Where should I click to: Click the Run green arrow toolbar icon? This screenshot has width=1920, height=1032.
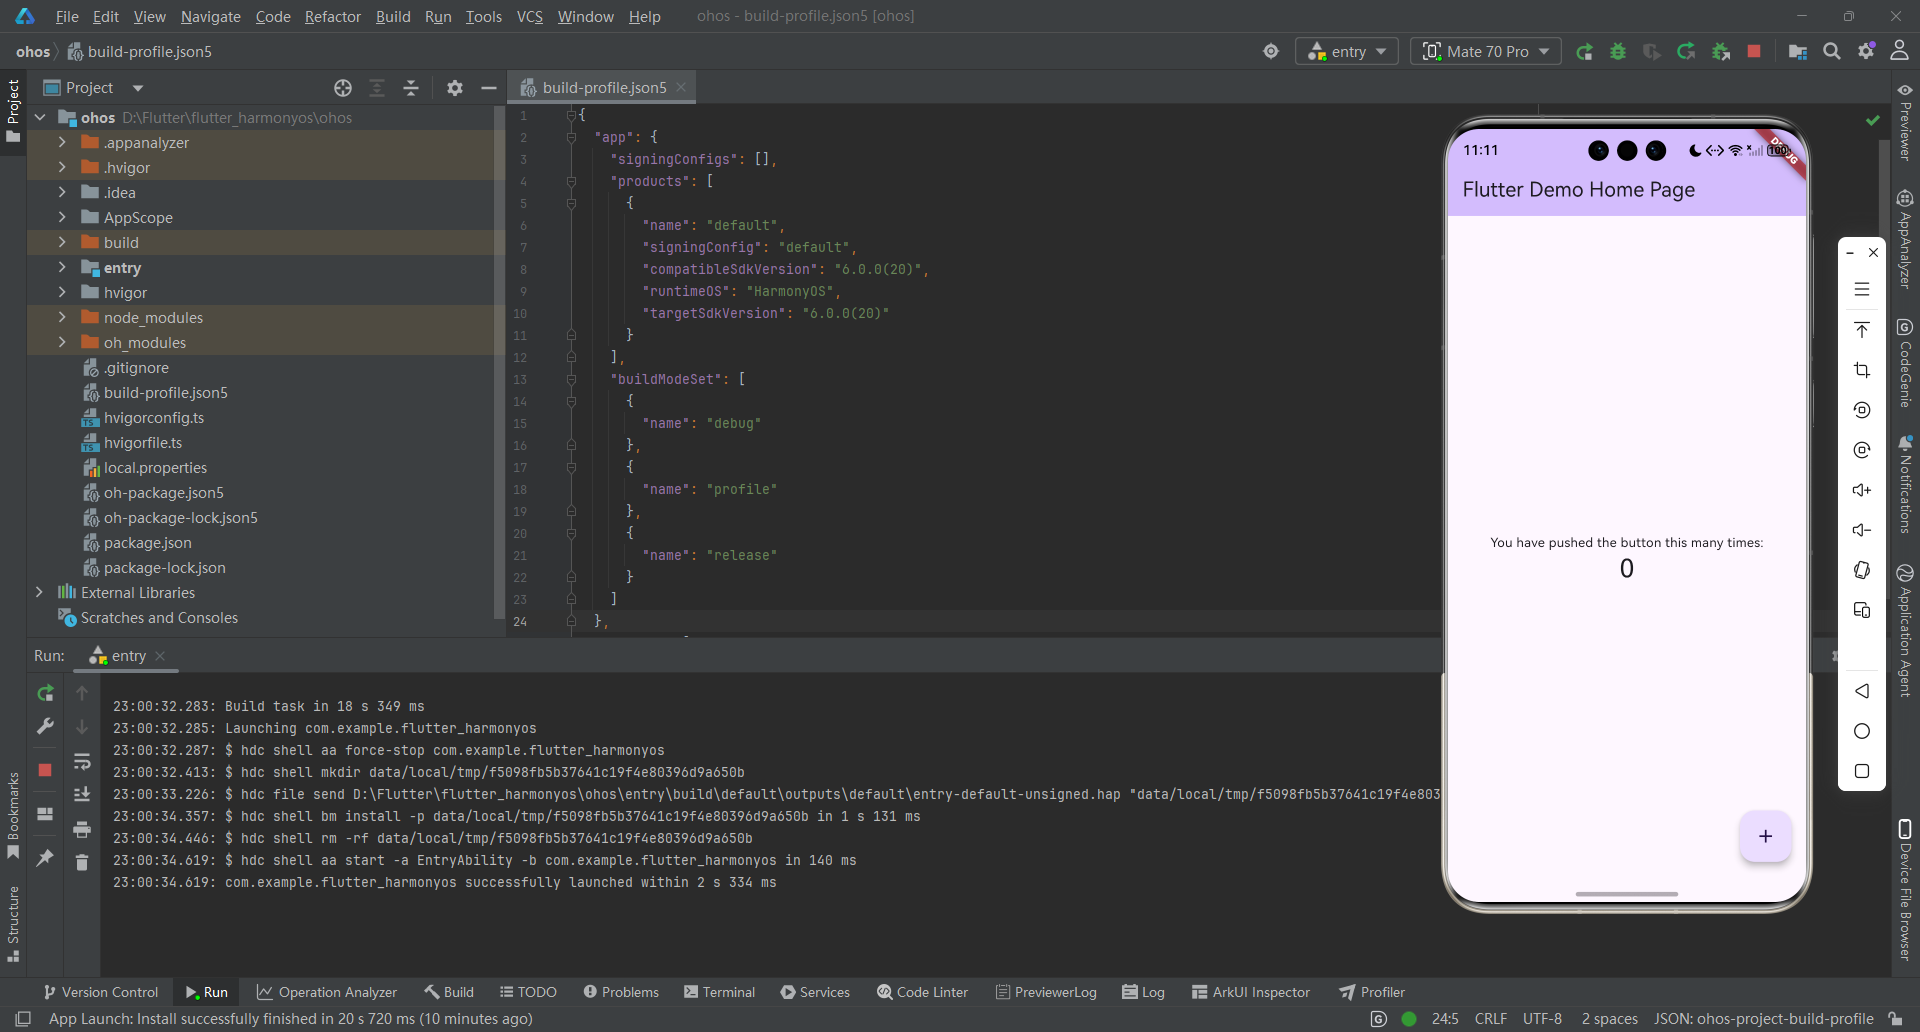coord(1584,52)
